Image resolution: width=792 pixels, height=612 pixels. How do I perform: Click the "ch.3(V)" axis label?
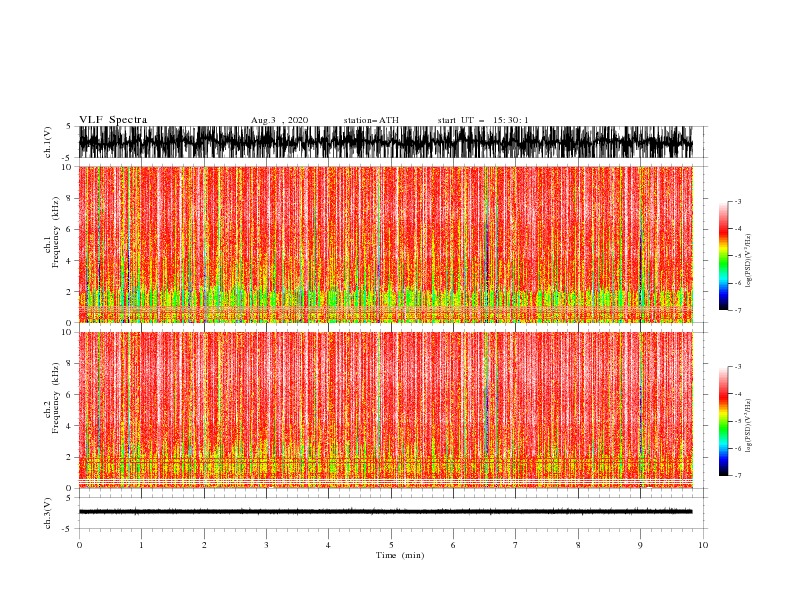coord(48,513)
